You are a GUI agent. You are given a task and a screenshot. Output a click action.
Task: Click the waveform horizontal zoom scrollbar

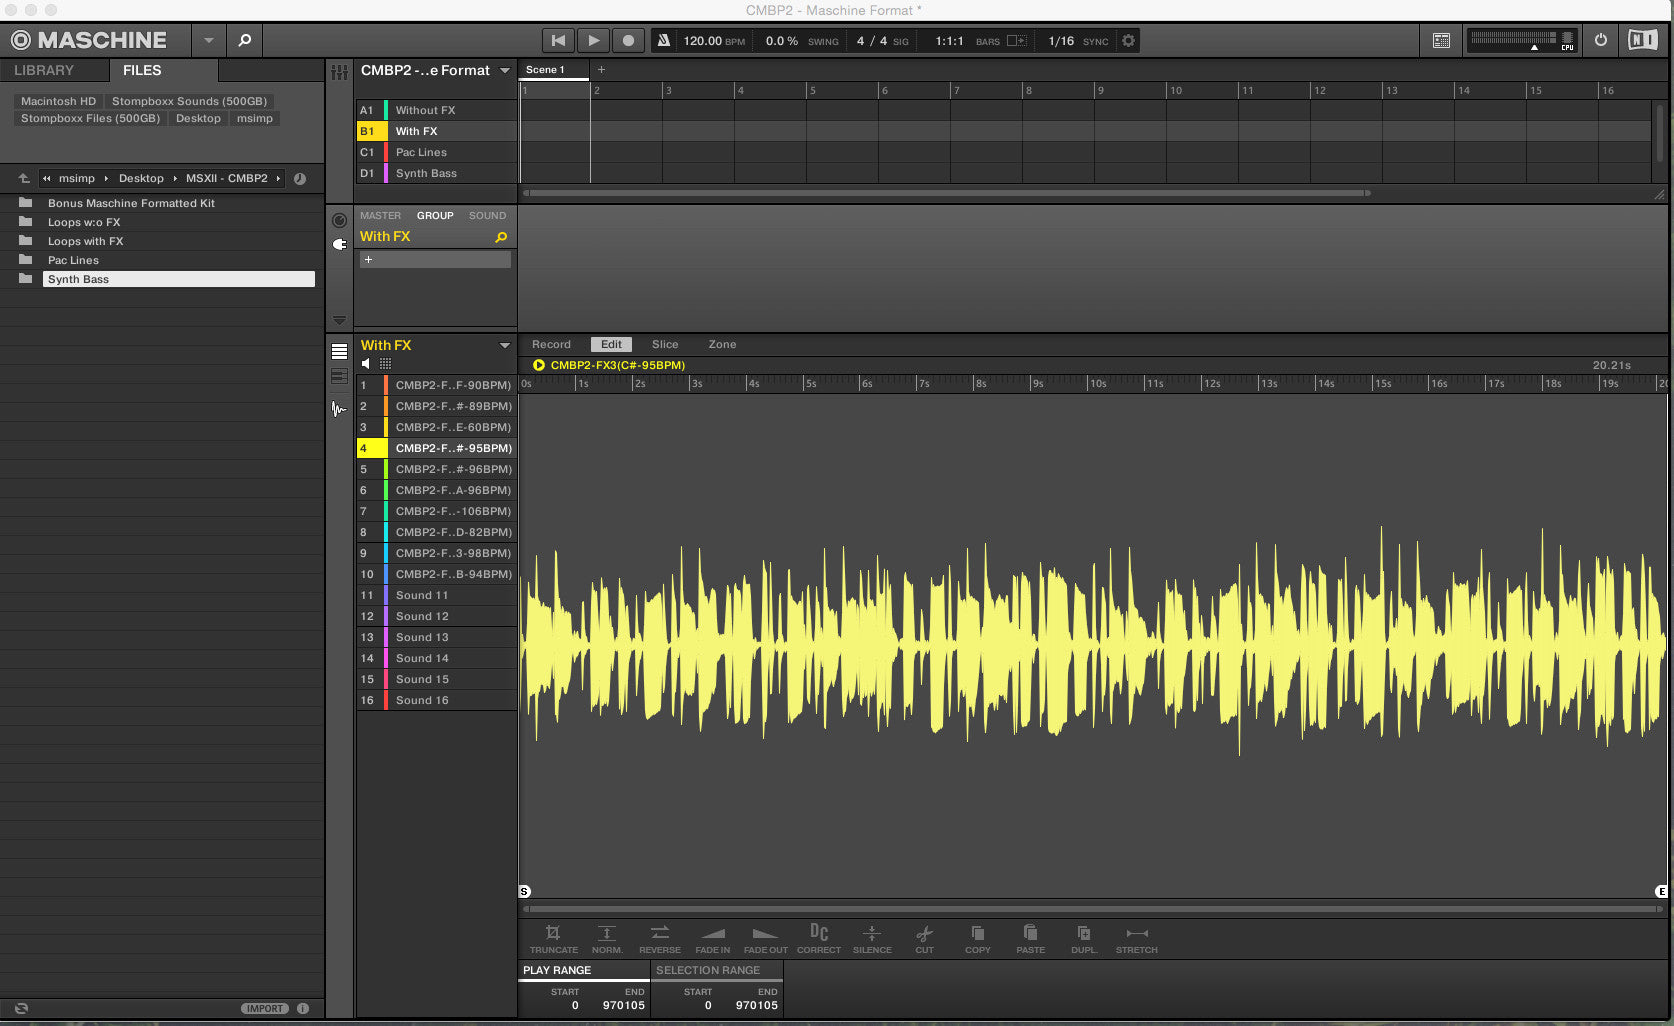[1090, 909]
